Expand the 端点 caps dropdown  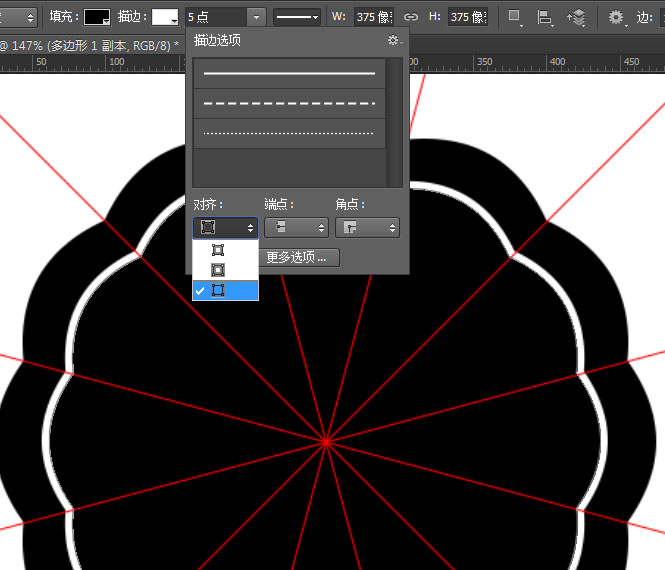pyautogui.click(x=296, y=228)
